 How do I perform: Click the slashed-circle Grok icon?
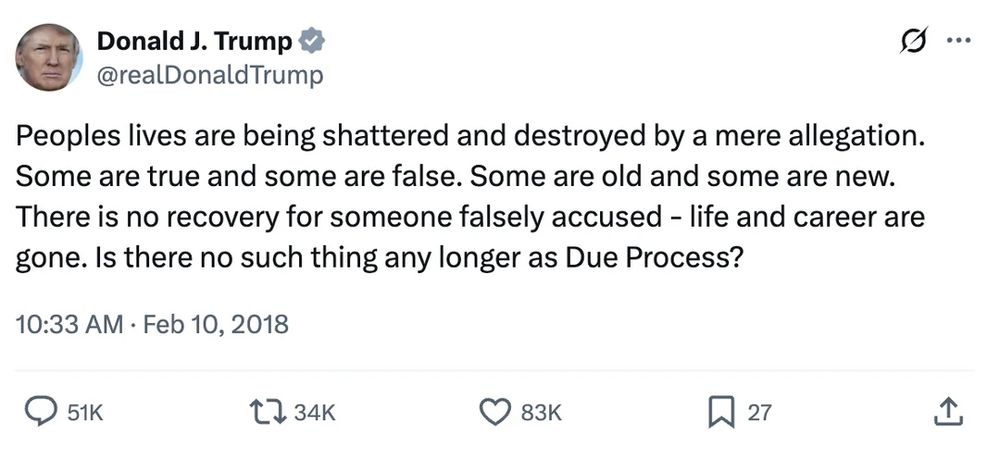[x=913, y=40]
